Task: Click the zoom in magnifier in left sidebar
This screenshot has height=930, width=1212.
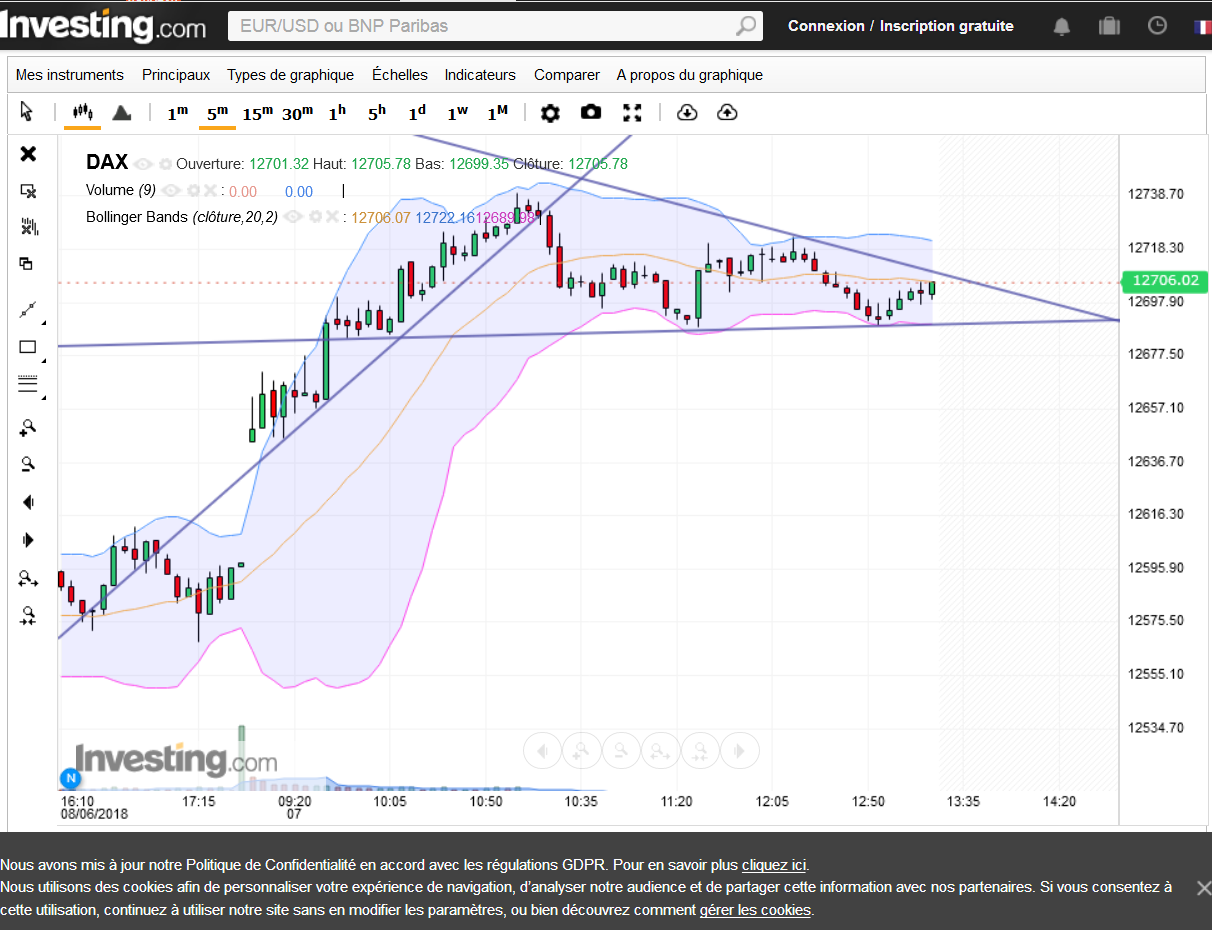Action: [28, 427]
